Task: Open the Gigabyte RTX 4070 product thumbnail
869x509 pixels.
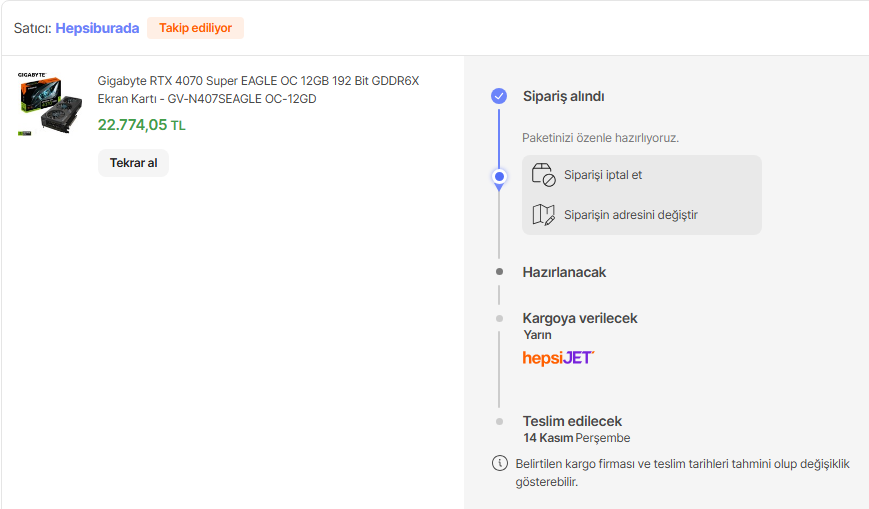Action: (49, 104)
